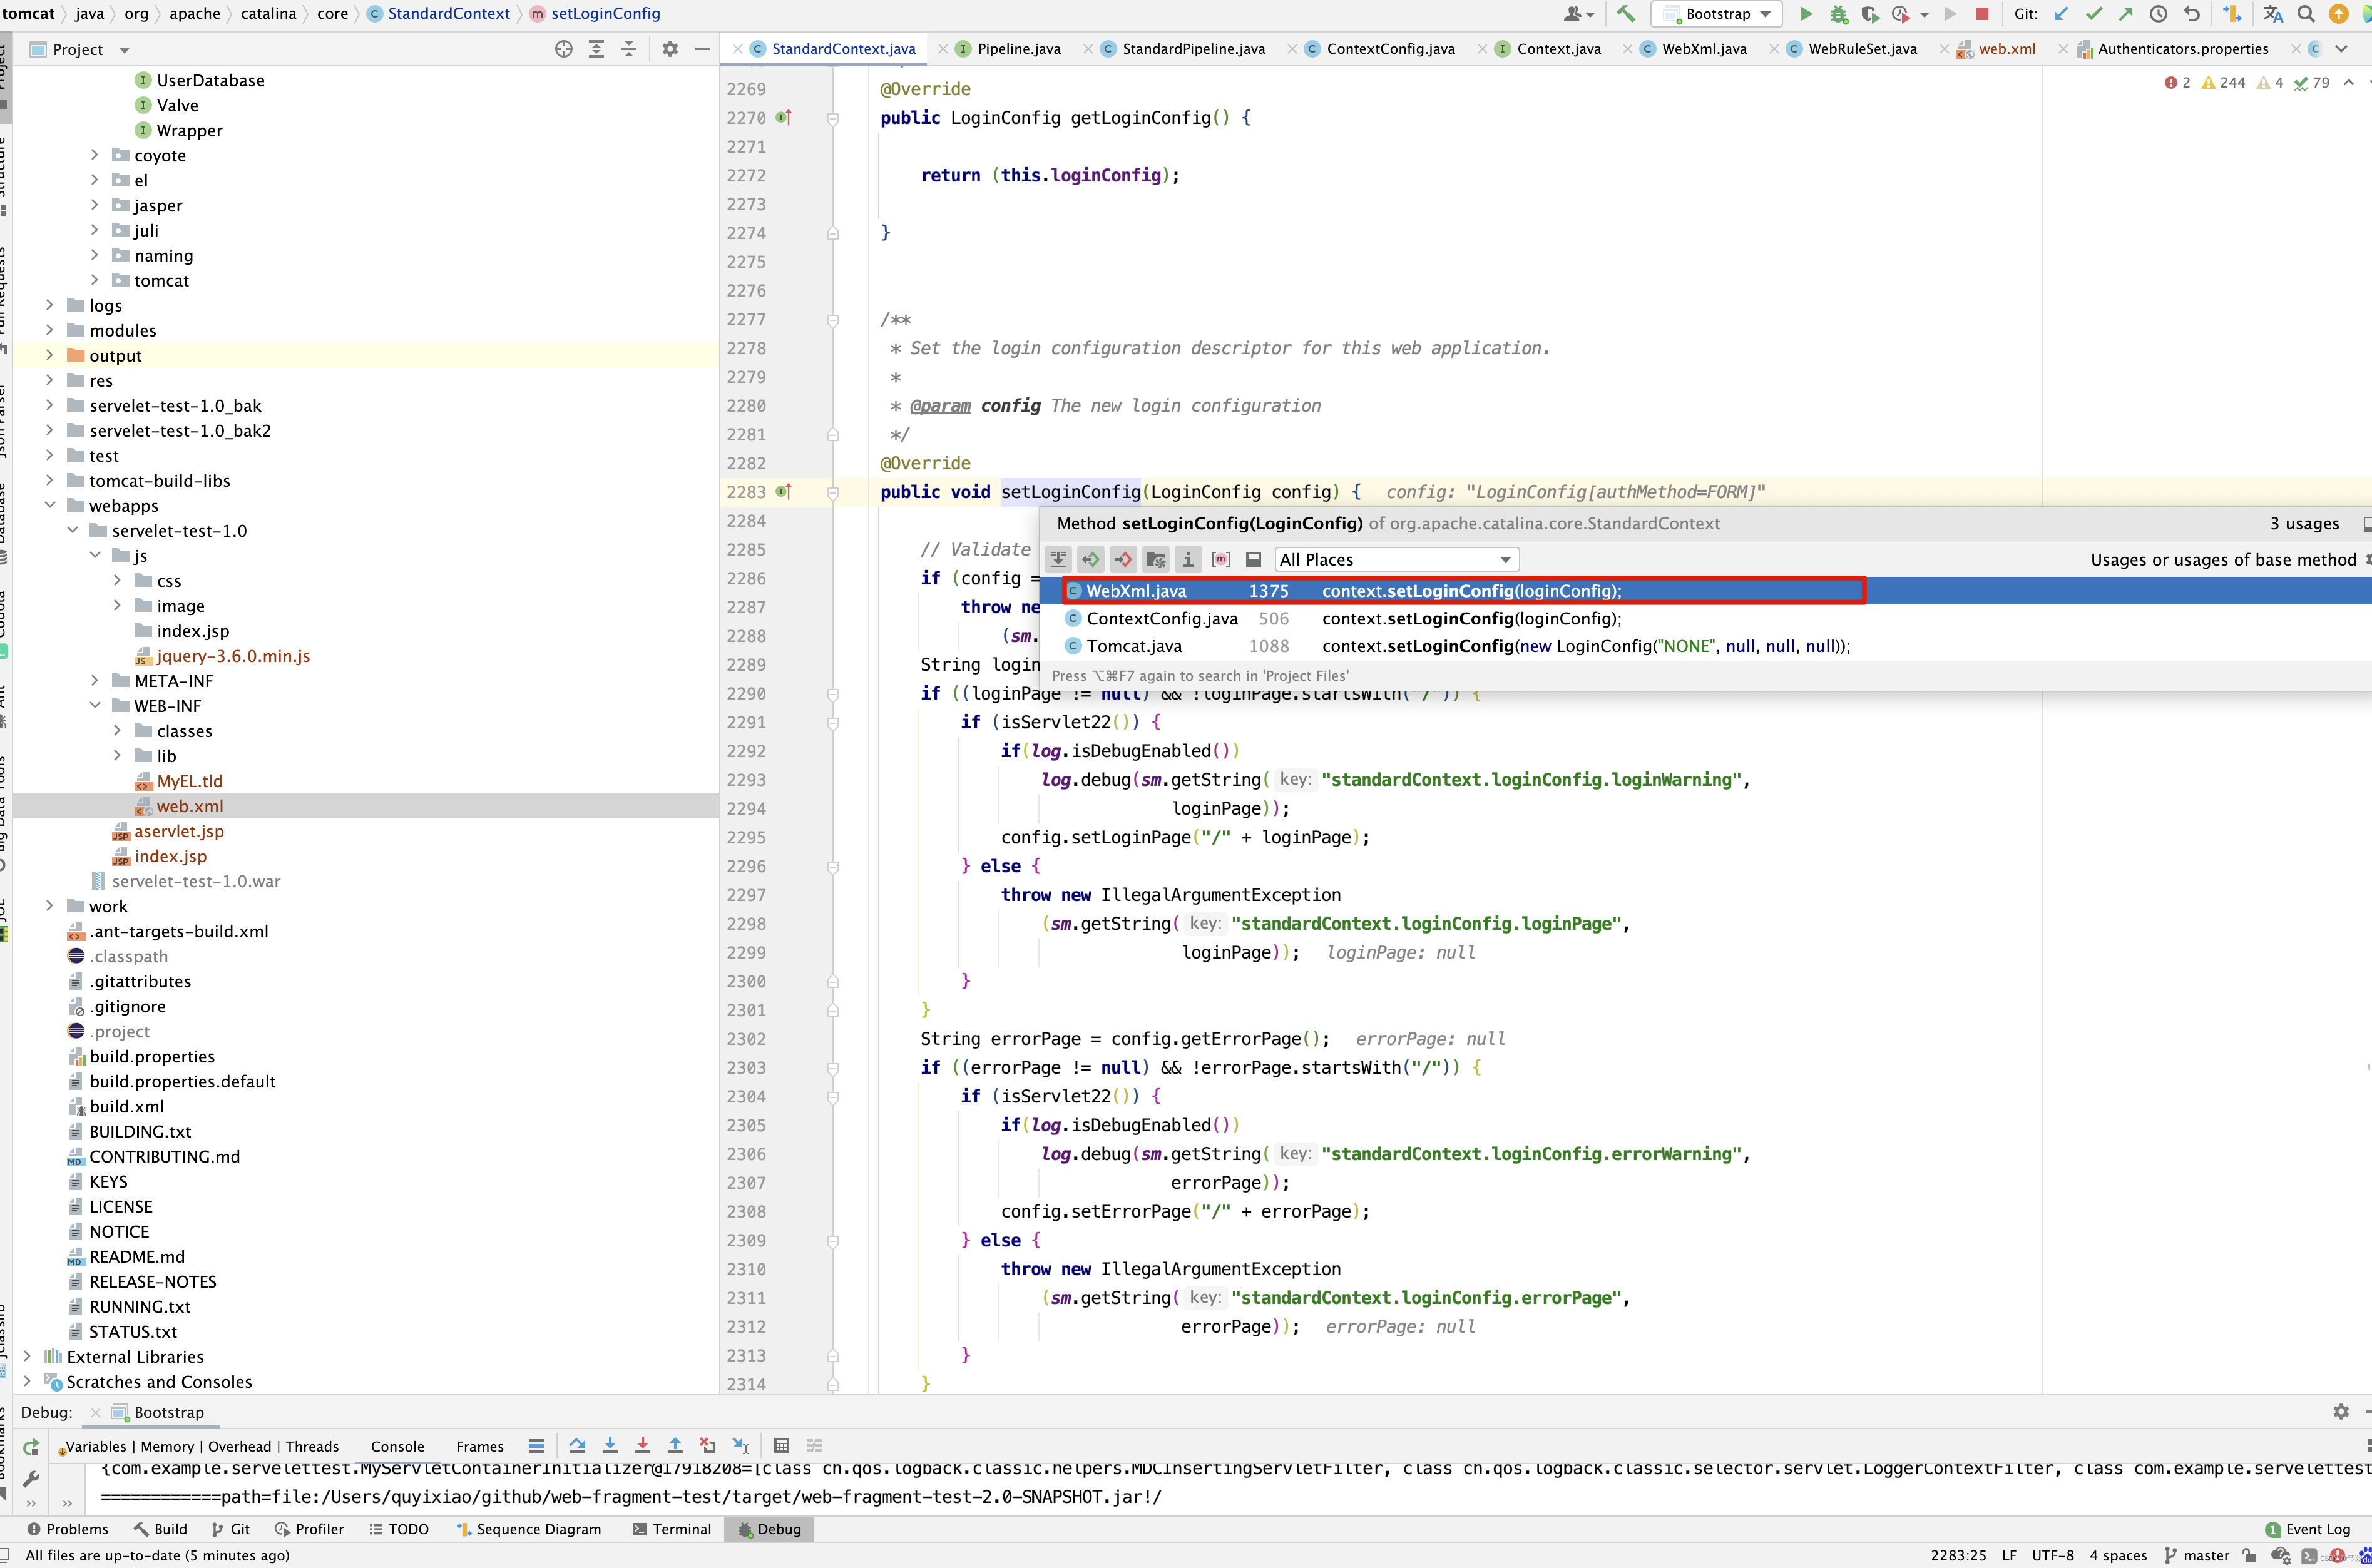Screen dimensions: 2372x1568
Task: Expand the logs folder
Action: pyautogui.click(x=50, y=305)
